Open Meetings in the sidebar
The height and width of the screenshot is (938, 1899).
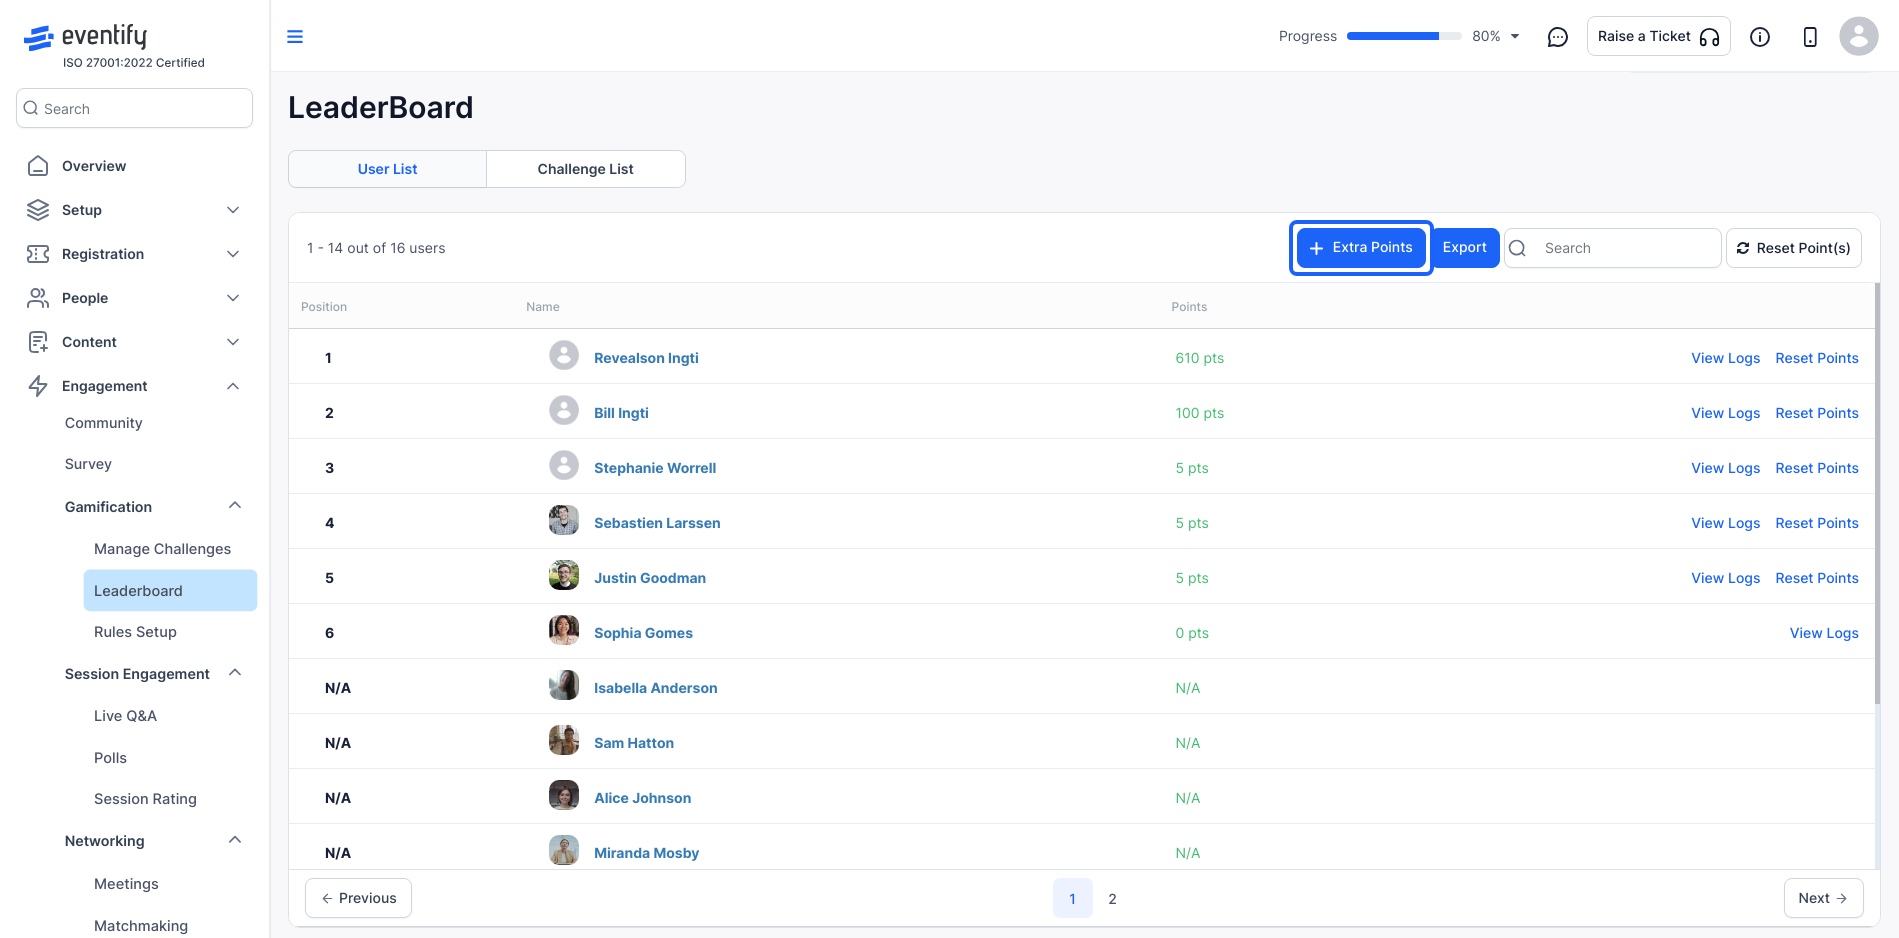[x=126, y=884]
